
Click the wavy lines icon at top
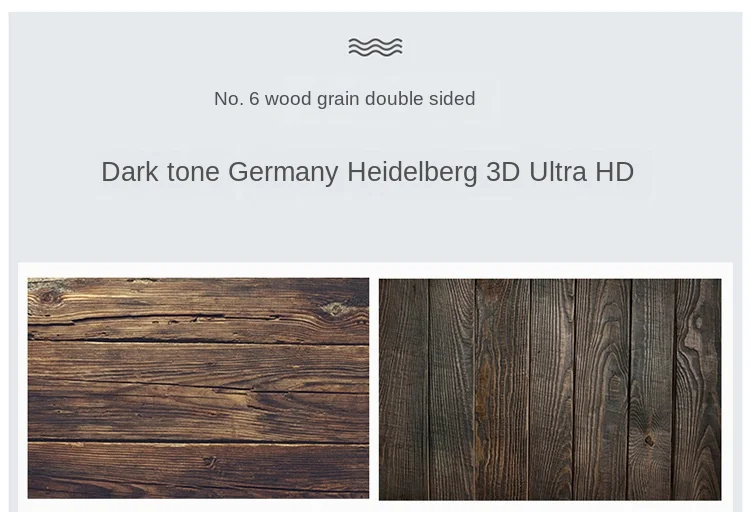tap(375, 47)
